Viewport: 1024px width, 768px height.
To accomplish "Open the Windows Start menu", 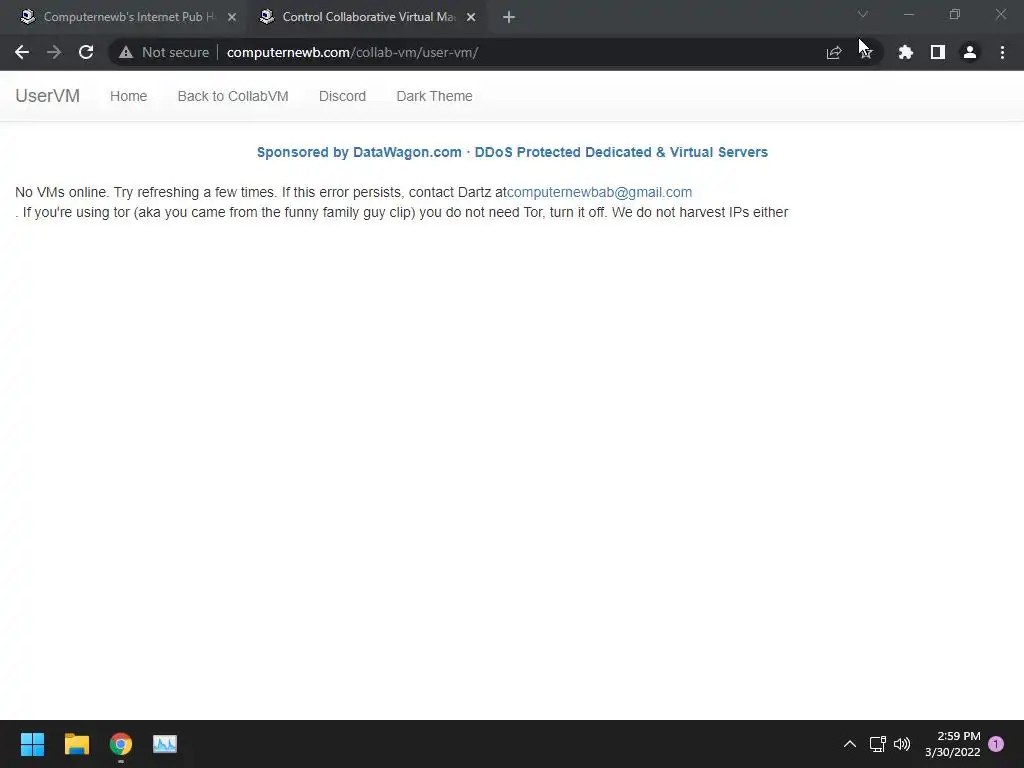I will pos(33,744).
